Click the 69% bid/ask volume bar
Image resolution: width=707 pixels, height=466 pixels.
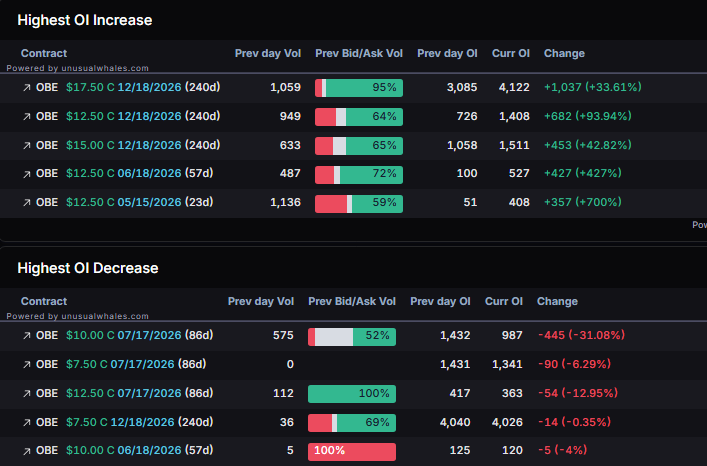click(352, 423)
